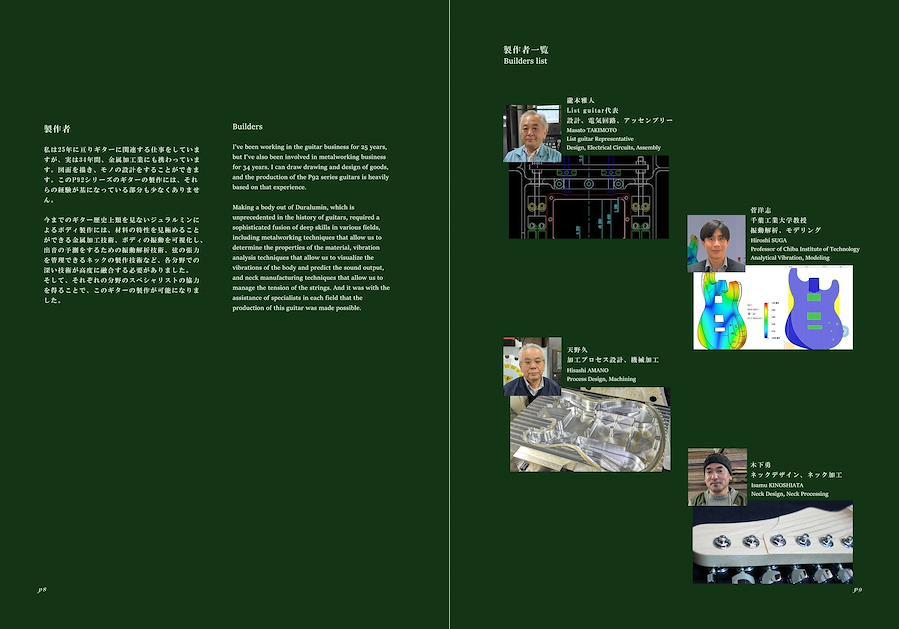Click the '製作者' Japanese heading
899x629 pixels.
[x=57, y=129]
